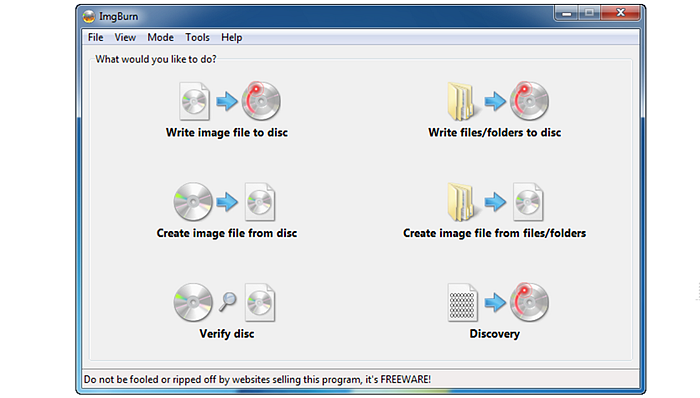Open the Mode menu

point(160,37)
